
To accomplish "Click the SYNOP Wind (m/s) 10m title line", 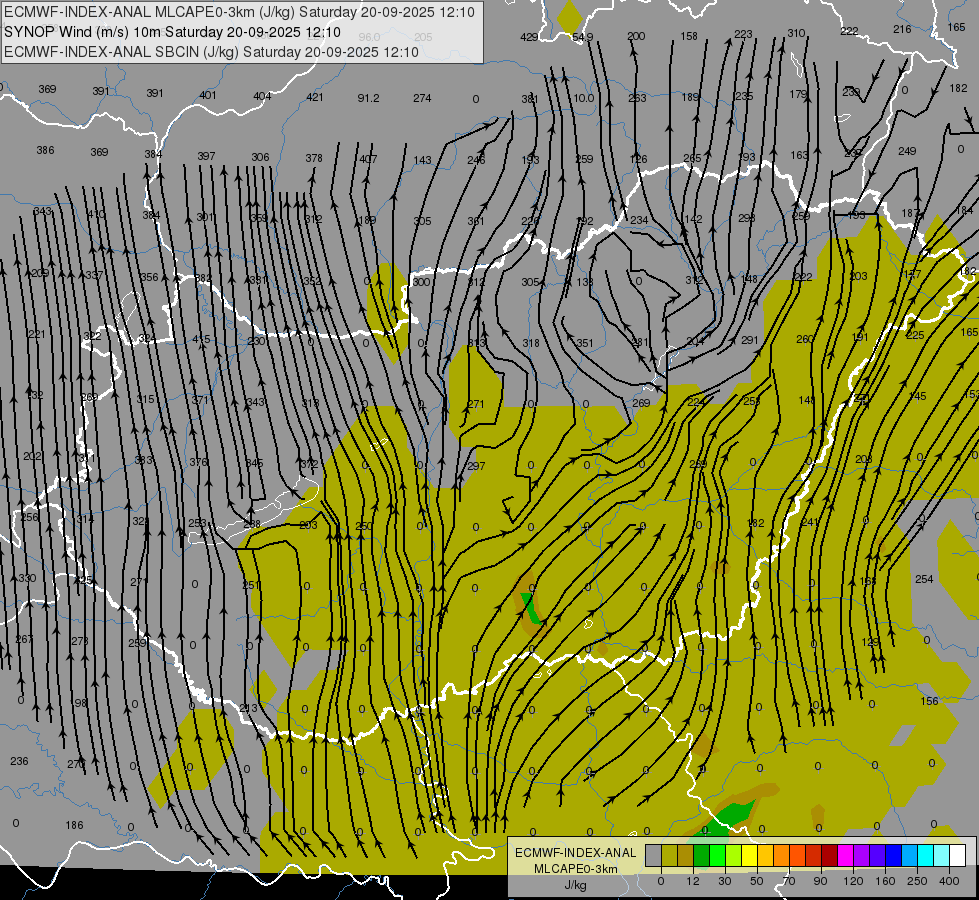I will pos(172,32).
